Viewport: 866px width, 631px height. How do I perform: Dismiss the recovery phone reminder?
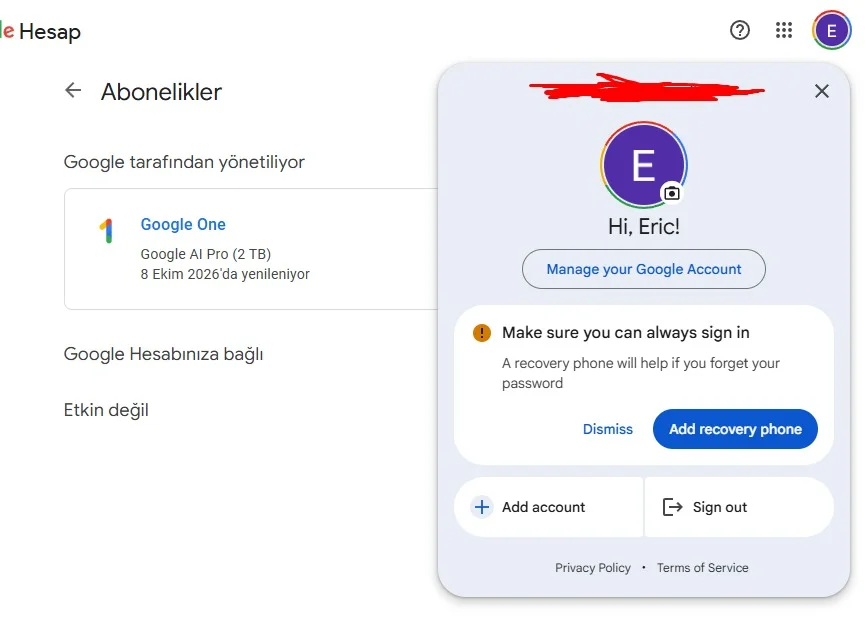tap(608, 429)
